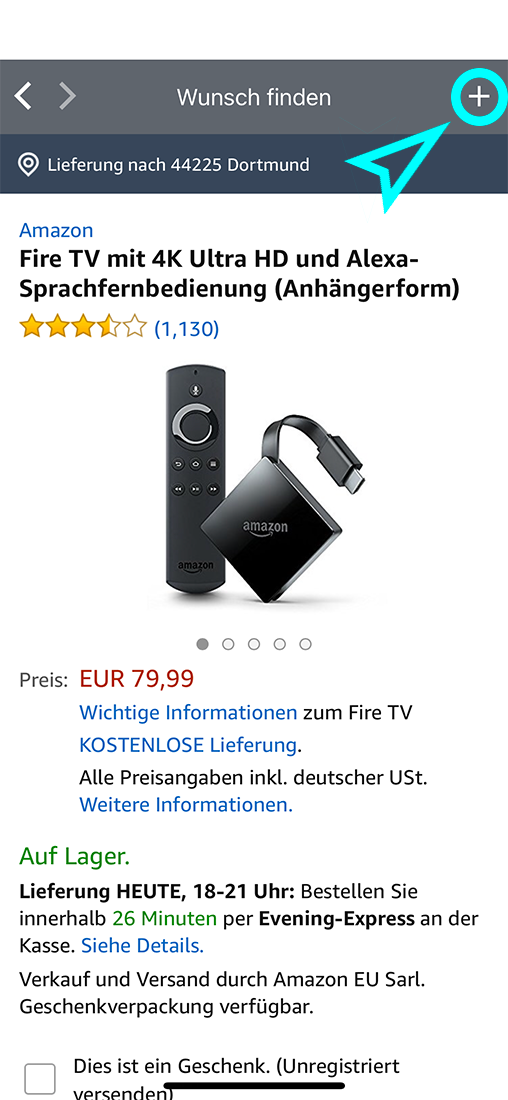
Task: Select the second image carousel dot
Action: (x=228, y=644)
